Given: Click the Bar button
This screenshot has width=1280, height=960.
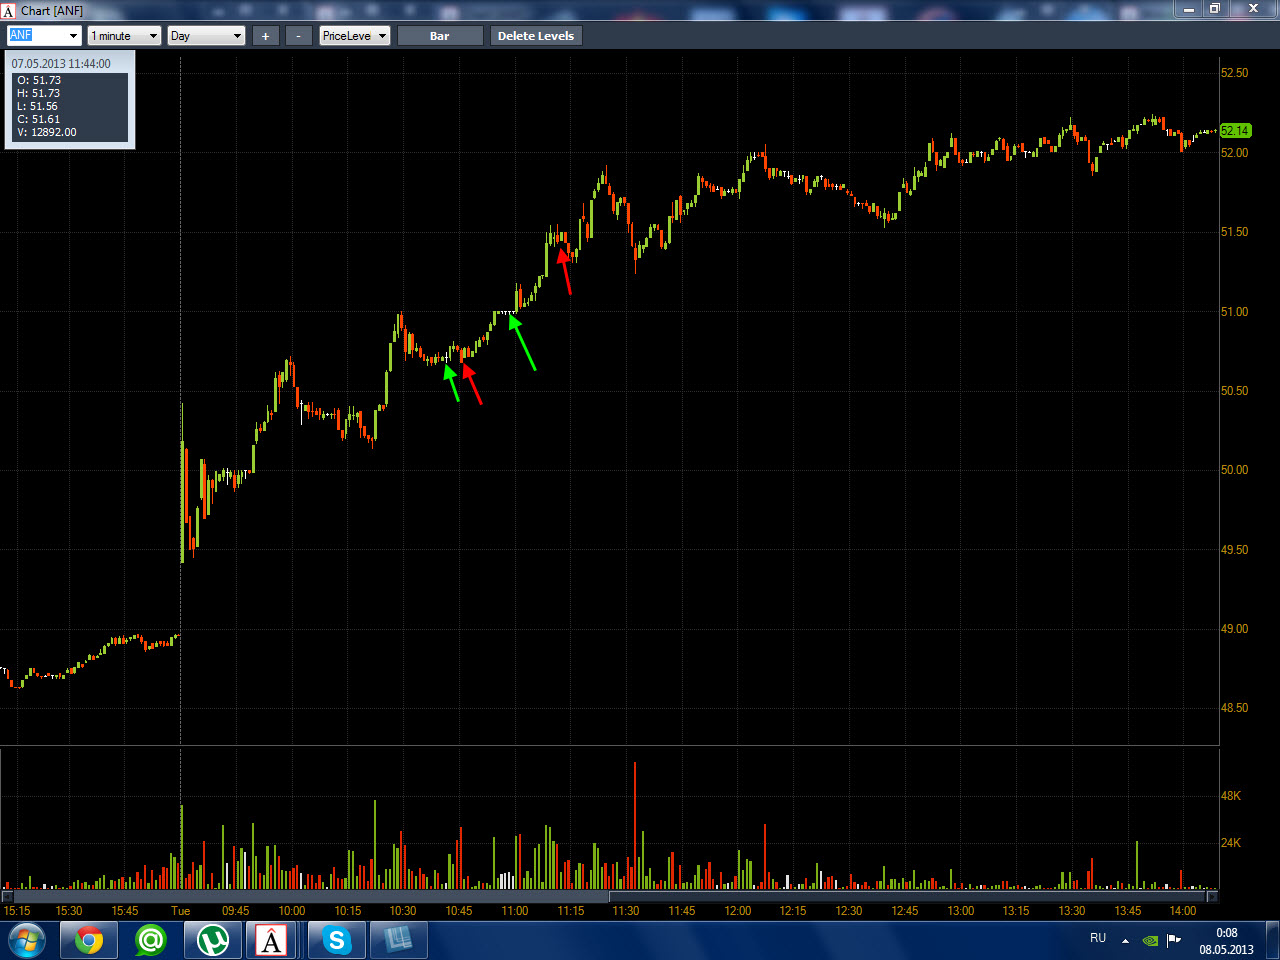Looking at the screenshot, I should click(440, 35).
